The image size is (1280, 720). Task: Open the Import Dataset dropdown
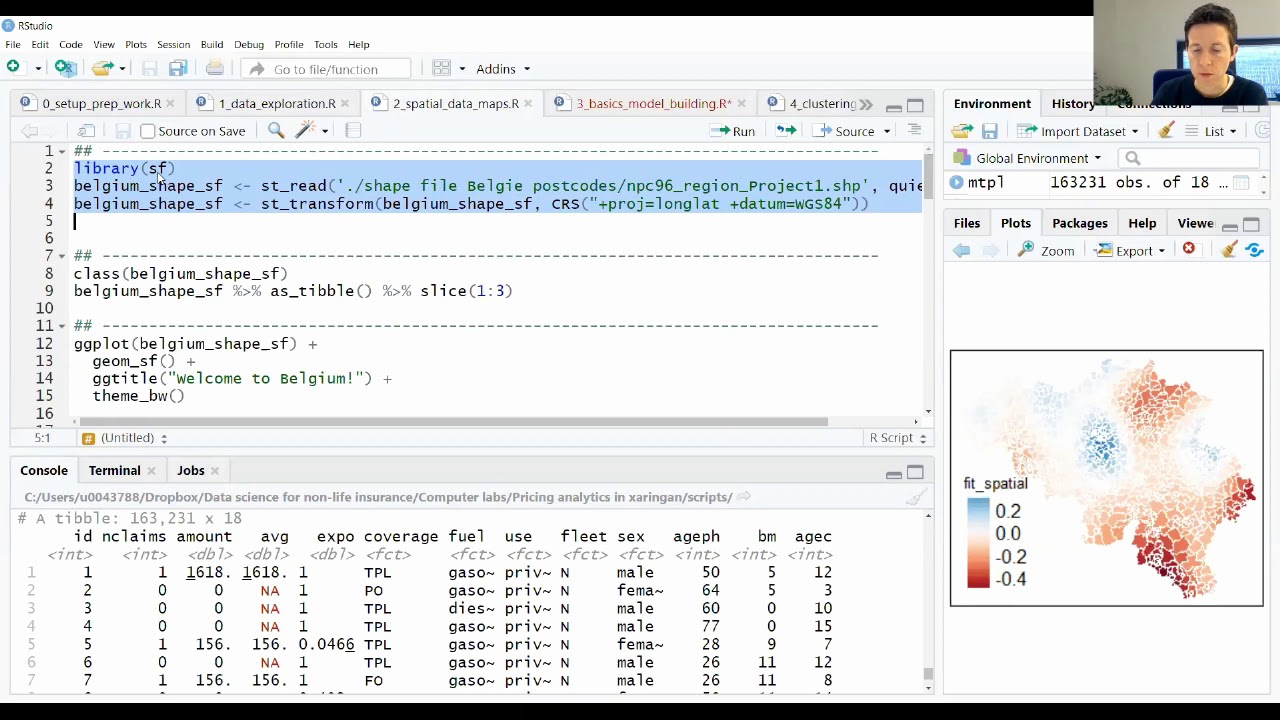point(1079,131)
